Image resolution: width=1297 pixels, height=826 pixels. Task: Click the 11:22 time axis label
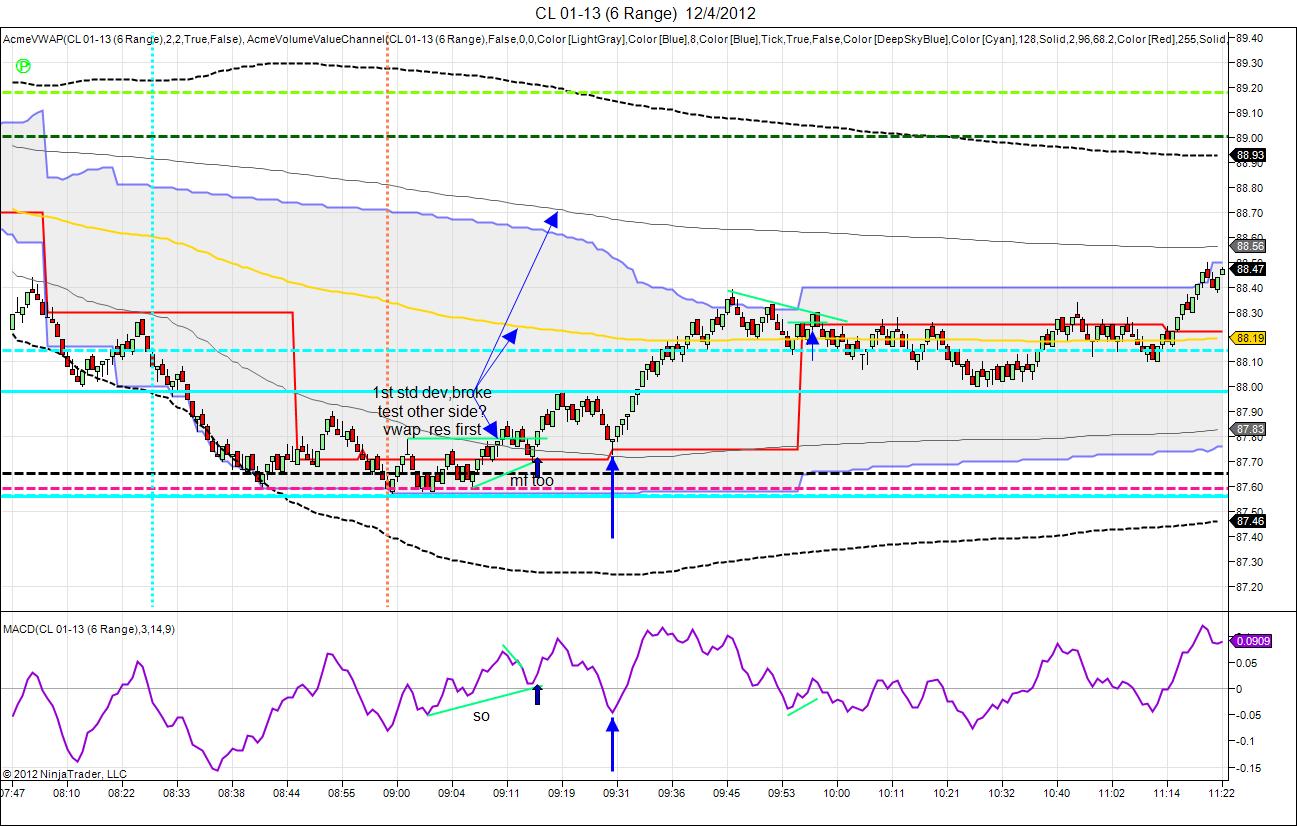point(1221,793)
